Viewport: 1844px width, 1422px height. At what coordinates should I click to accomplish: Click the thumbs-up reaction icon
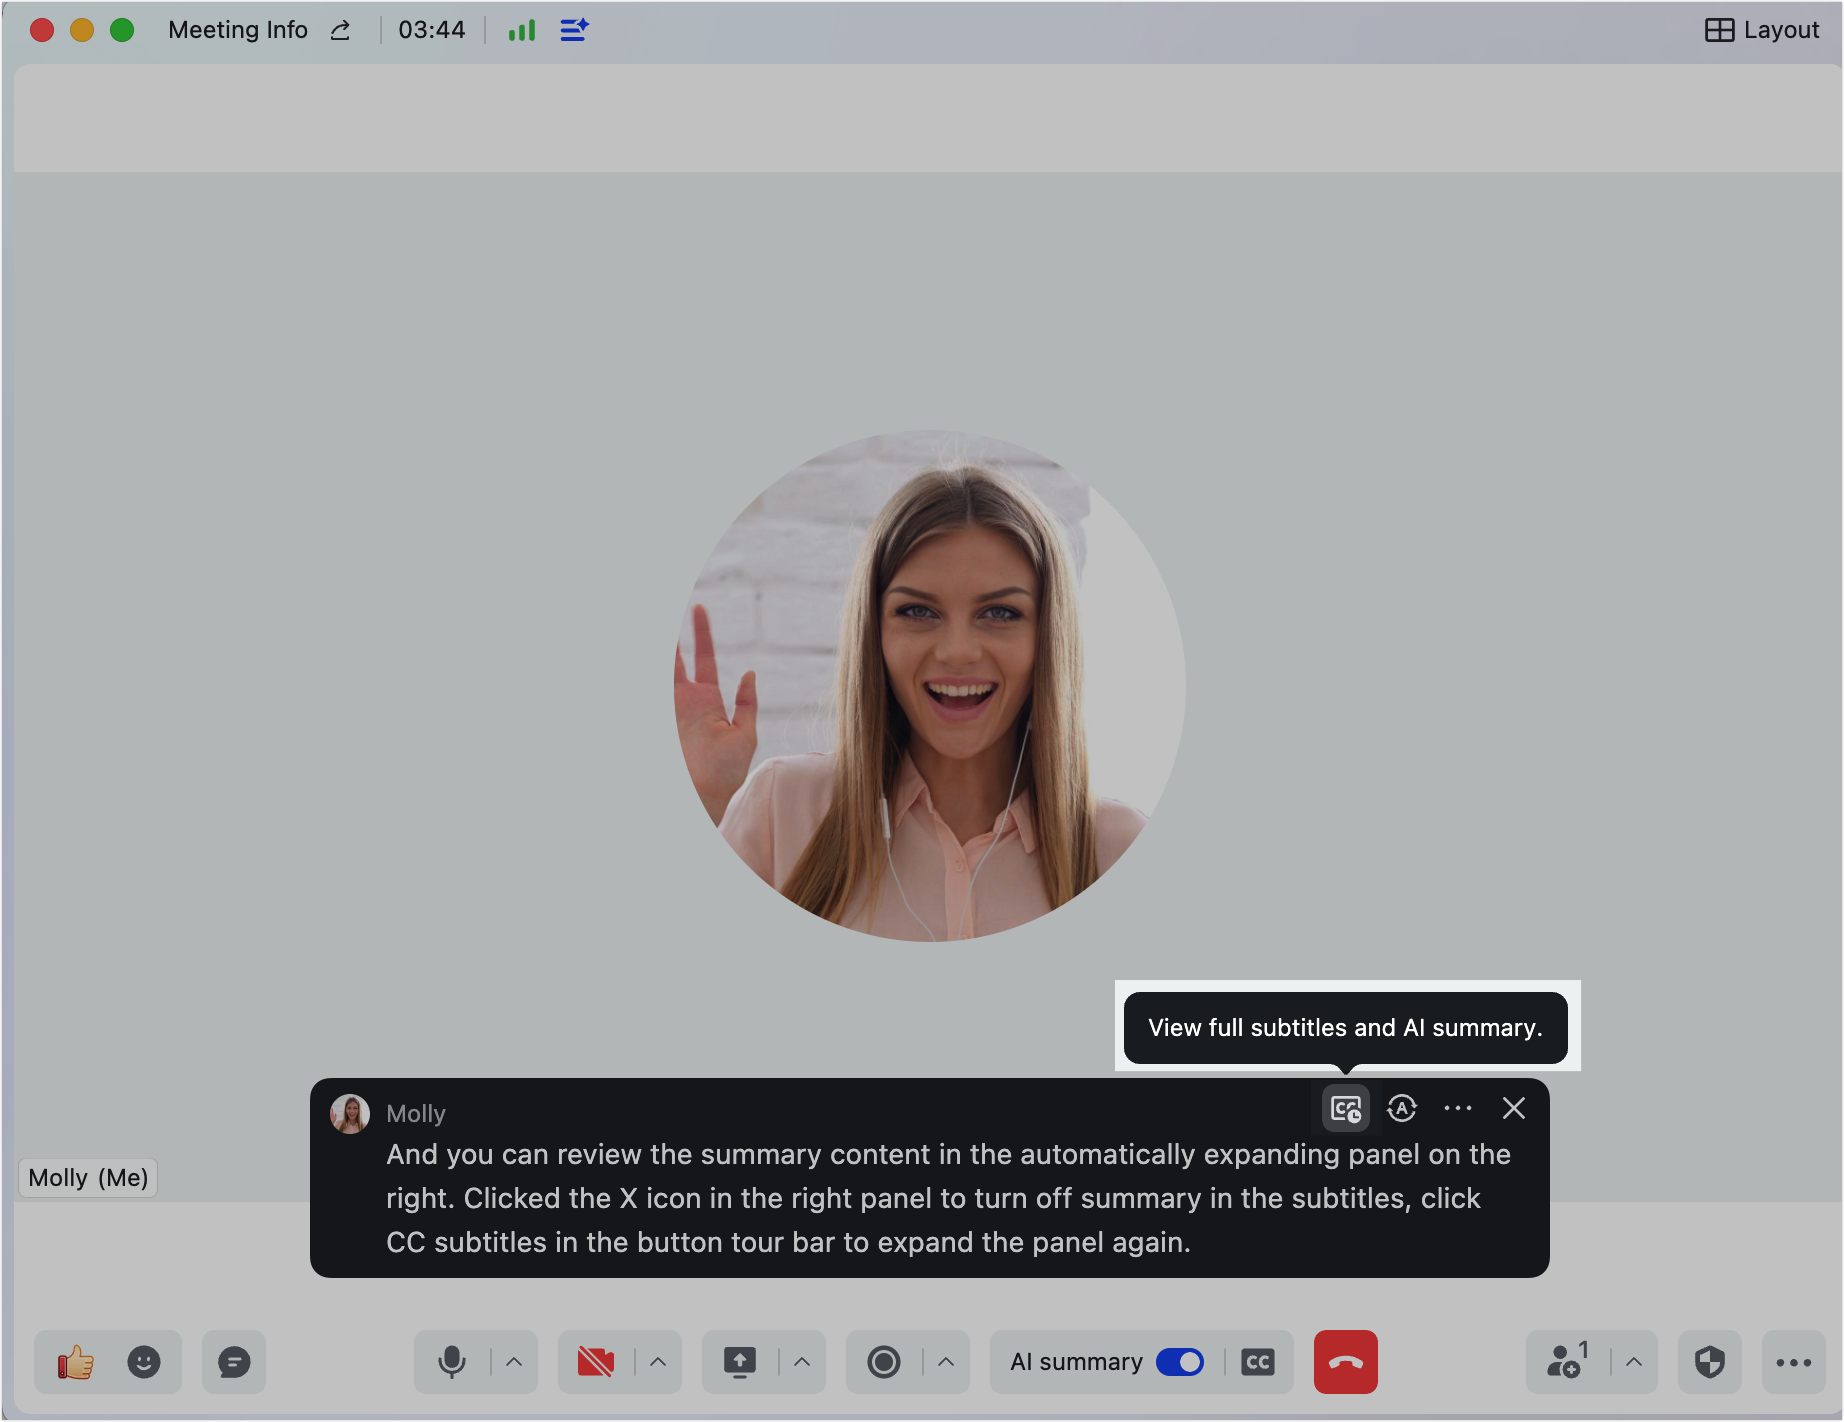coord(76,1362)
